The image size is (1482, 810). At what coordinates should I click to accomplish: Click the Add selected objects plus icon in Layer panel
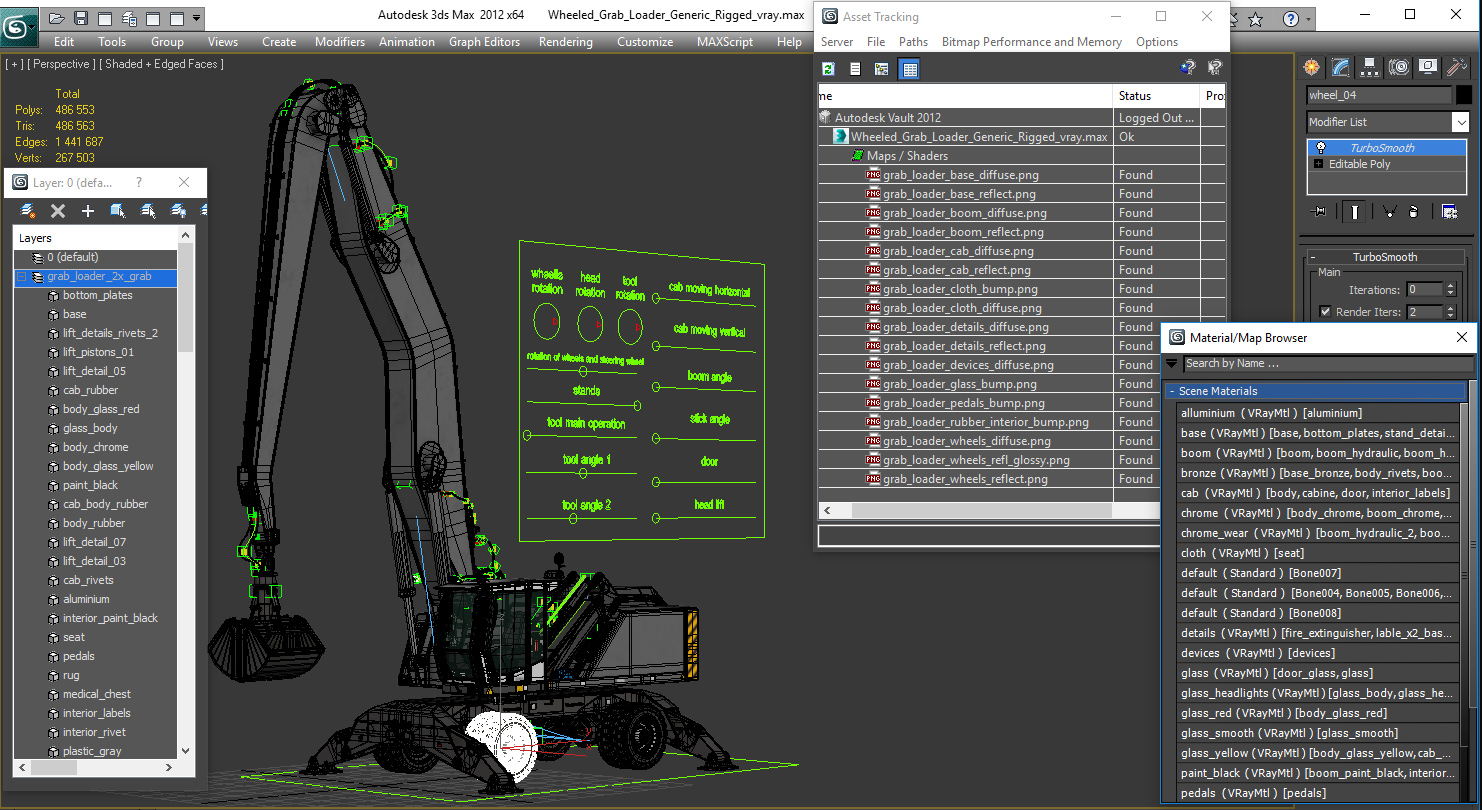88,211
